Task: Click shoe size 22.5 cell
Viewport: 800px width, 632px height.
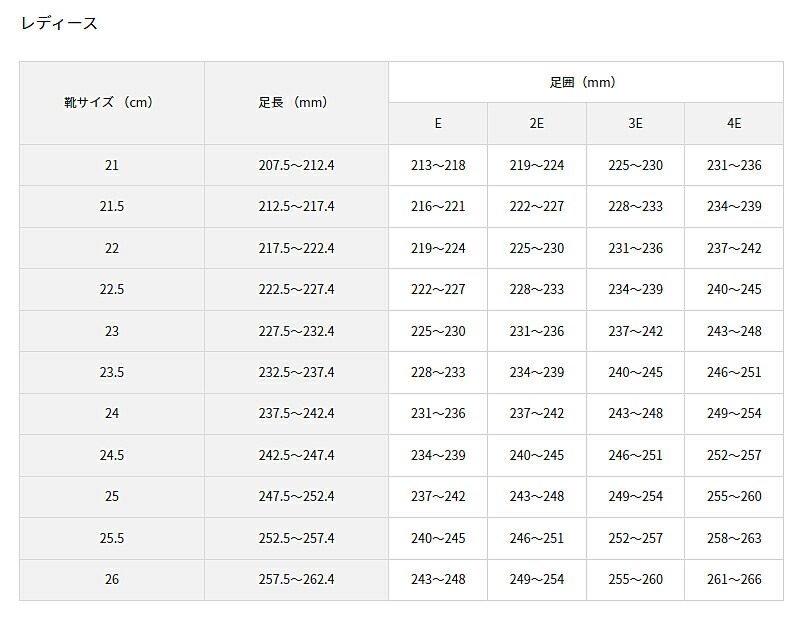Action: click(111, 289)
